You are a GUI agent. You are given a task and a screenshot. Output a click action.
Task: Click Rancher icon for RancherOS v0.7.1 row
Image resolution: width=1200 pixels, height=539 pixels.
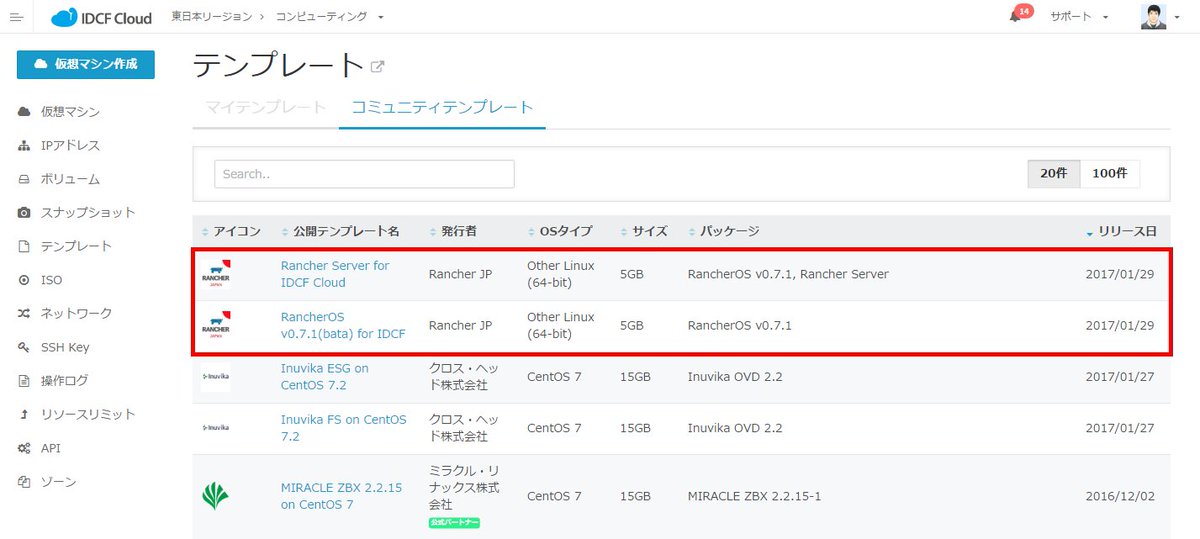click(x=216, y=325)
